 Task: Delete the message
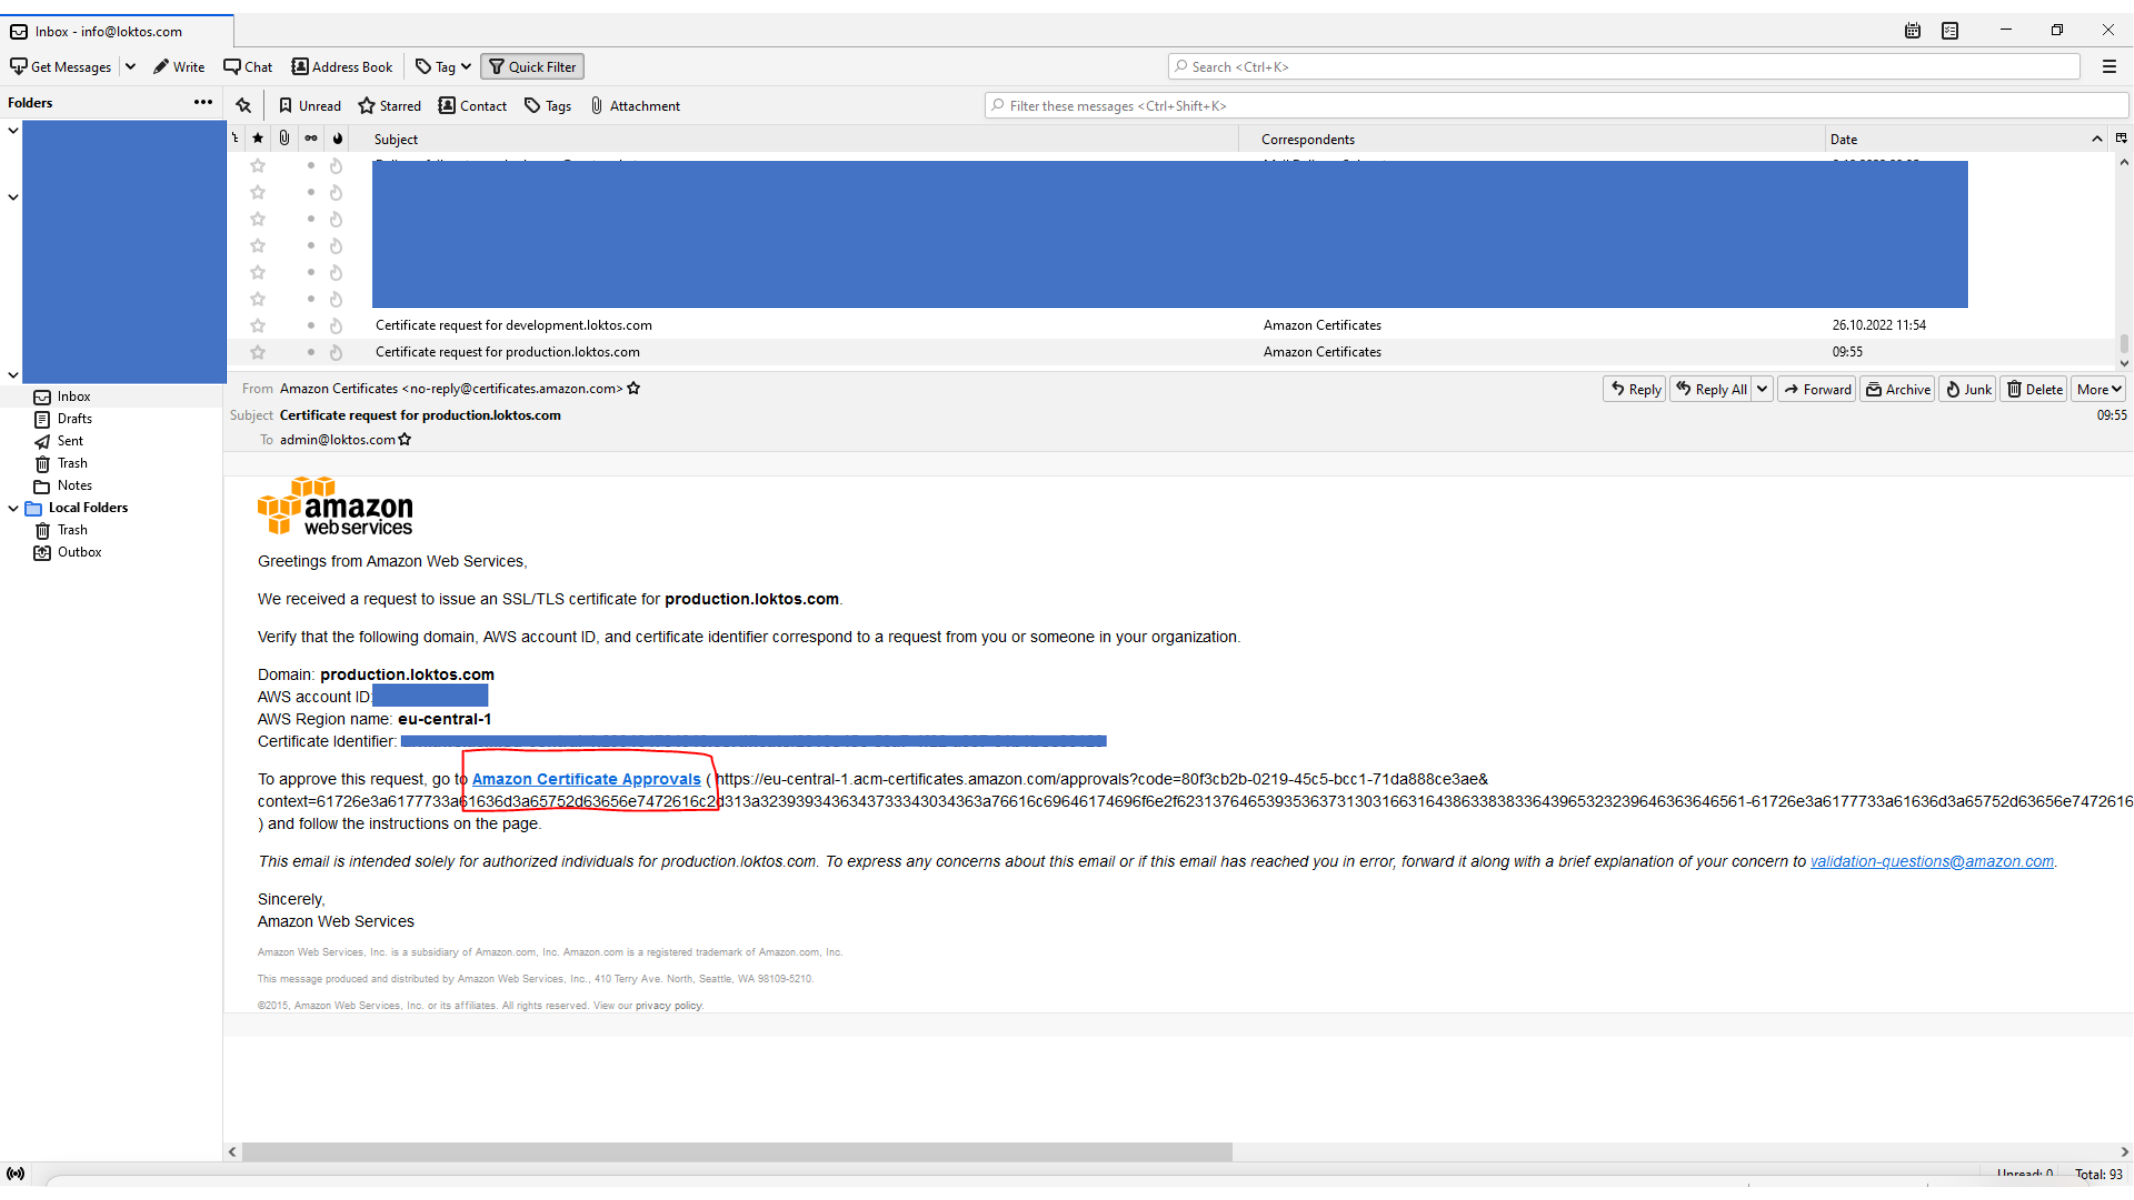point(2034,389)
